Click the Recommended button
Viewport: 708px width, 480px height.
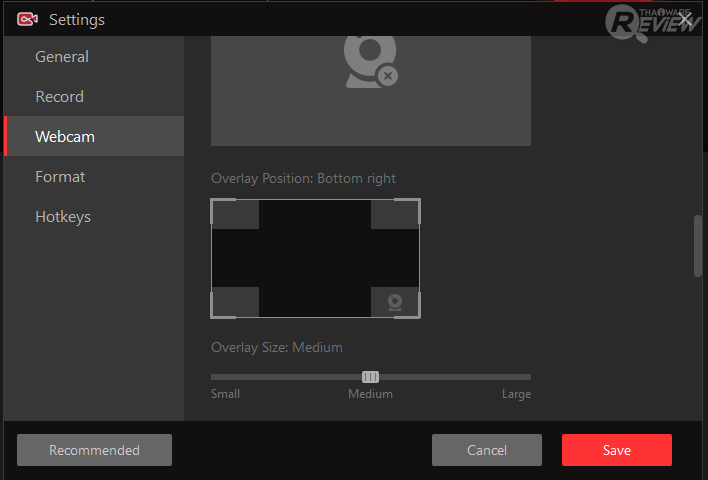[x=94, y=450]
